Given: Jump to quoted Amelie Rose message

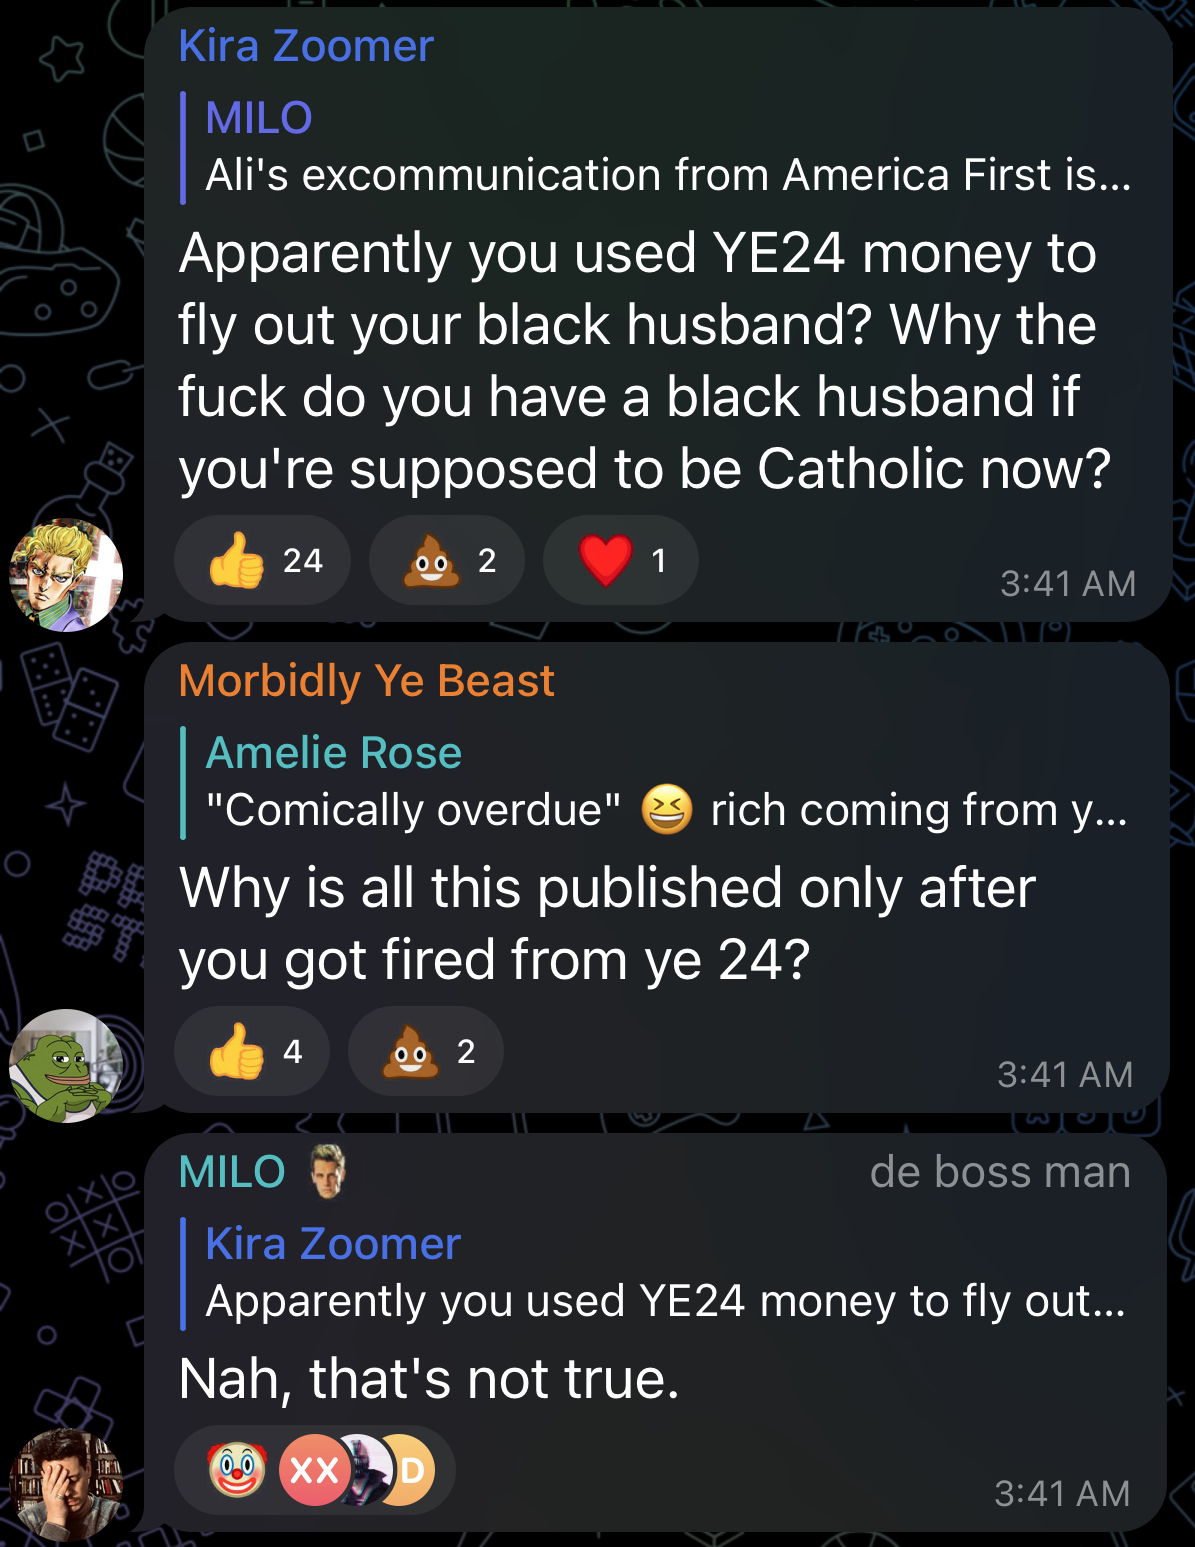Looking at the screenshot, I should 655,782.
